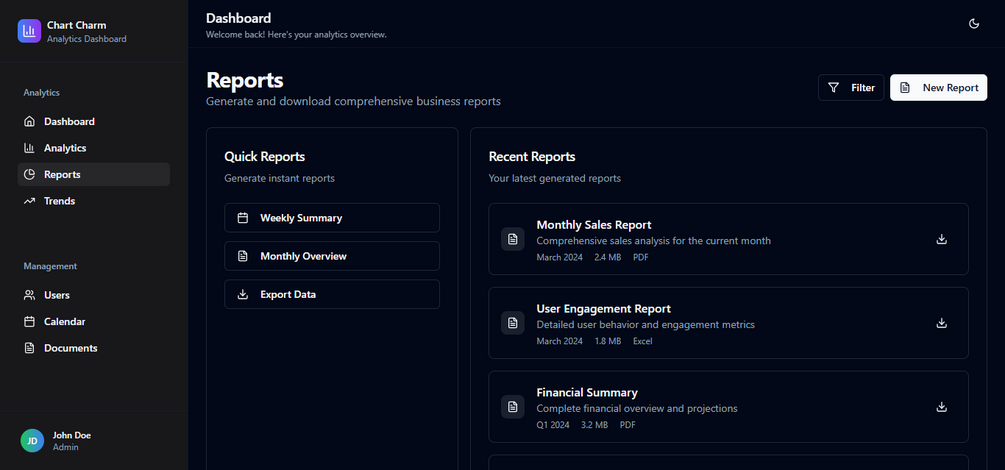Go to Analytics in the sidebar
This screenshot has height=470, width=1005.
click(x=65, y=148)
